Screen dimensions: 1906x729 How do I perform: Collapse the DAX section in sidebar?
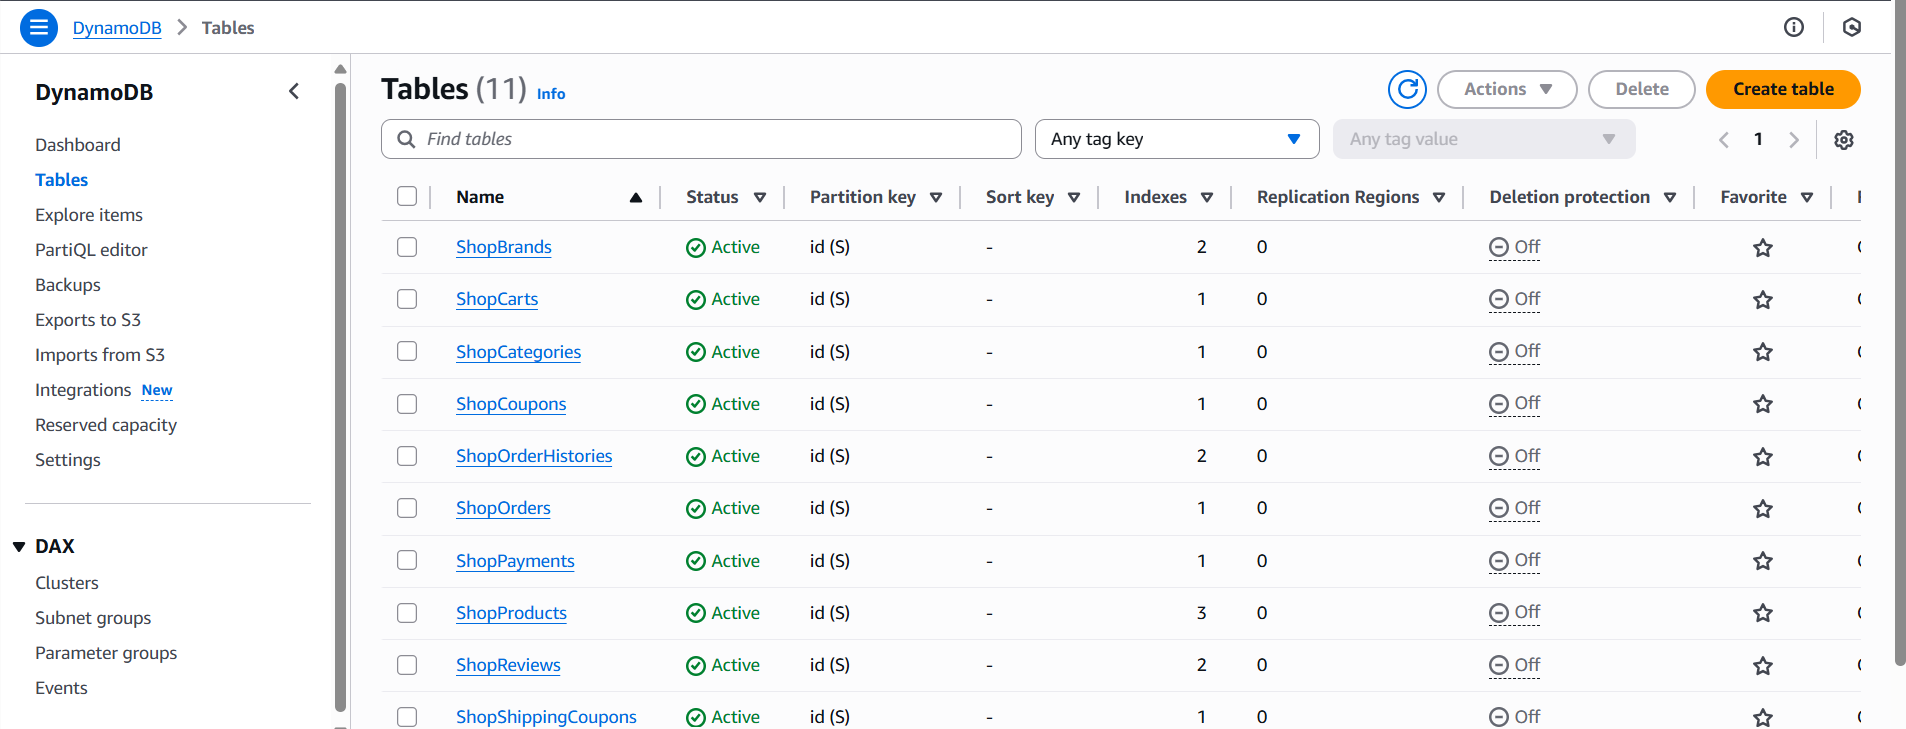19,547
